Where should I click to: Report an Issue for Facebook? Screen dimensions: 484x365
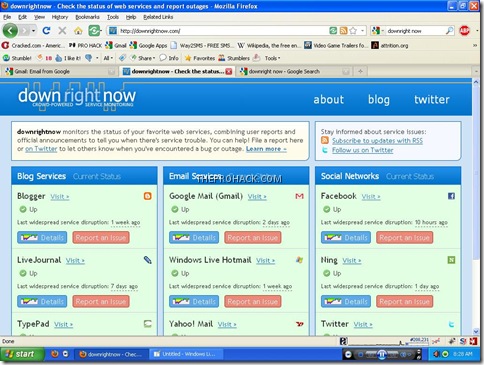coord(405,238)
